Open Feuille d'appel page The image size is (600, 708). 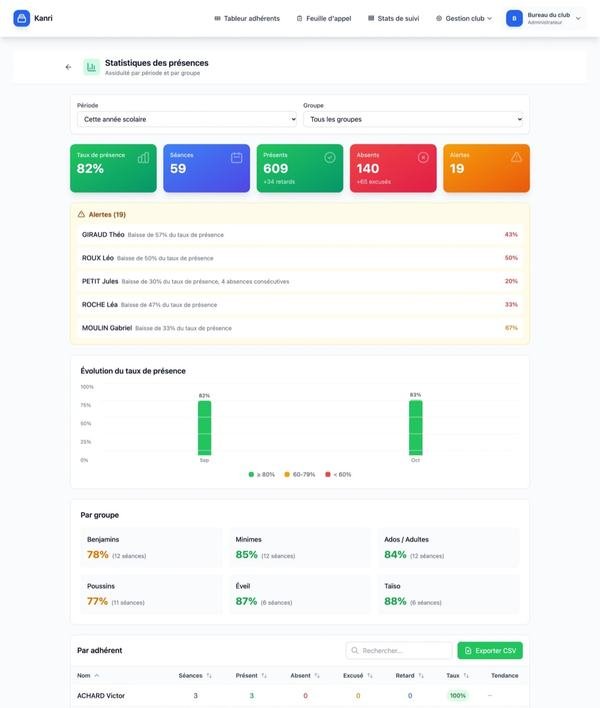point(324,19)
